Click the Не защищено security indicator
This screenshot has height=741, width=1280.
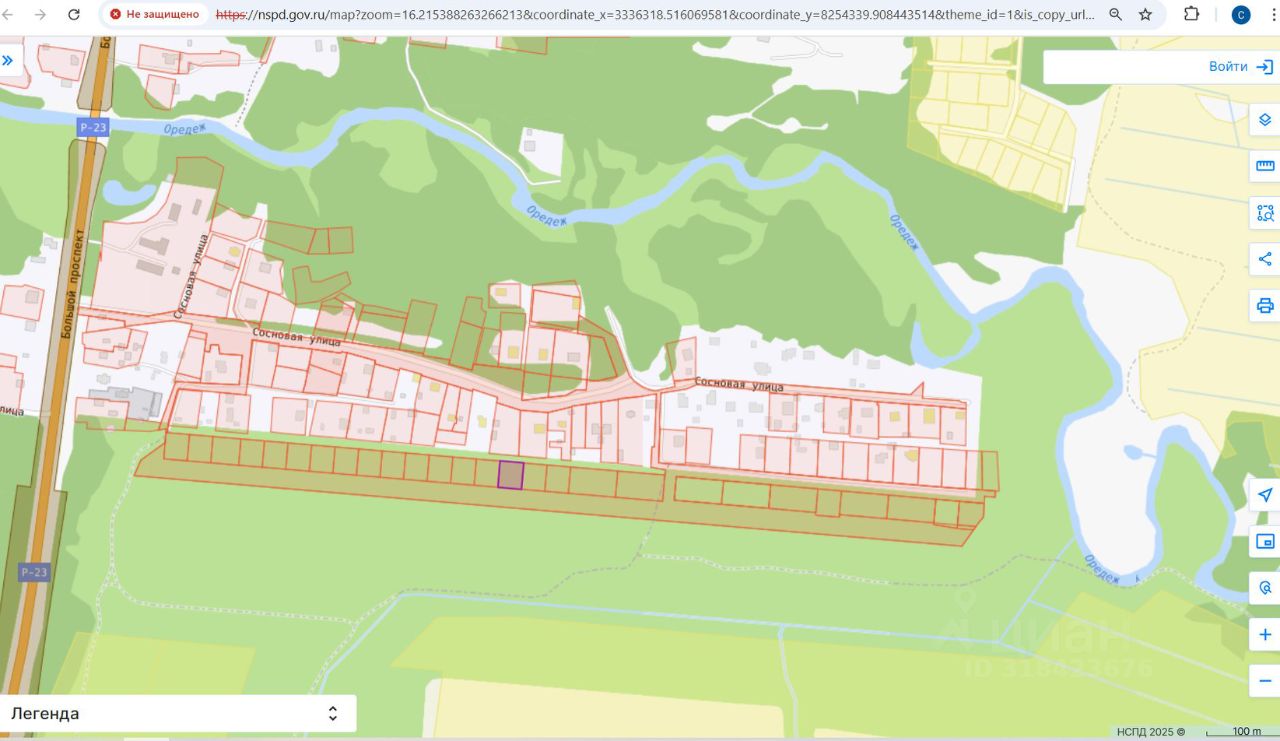(x=155, y=15)
